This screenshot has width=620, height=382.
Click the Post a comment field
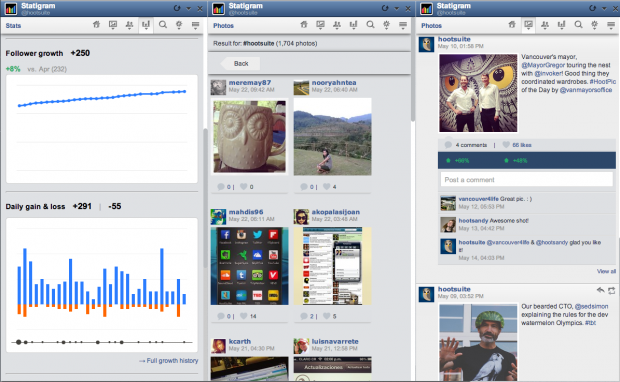pyautogui.click(x=527, y=180)
